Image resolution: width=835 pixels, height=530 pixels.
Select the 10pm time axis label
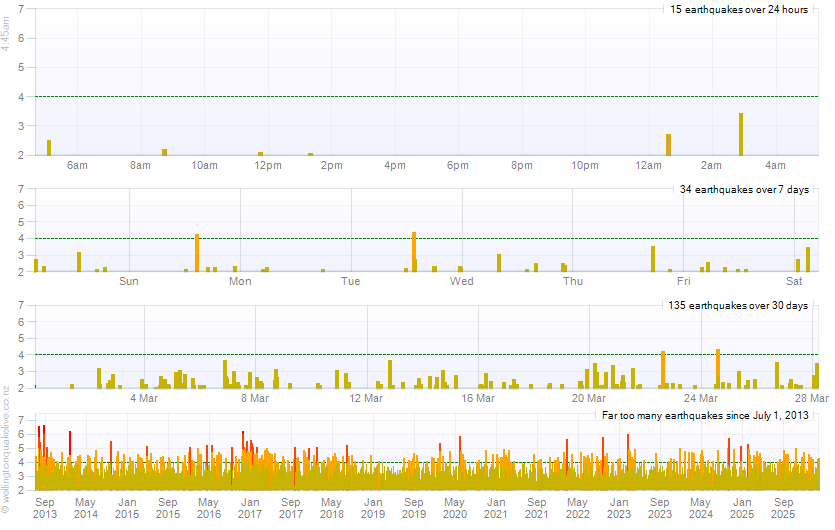point(585,165)
